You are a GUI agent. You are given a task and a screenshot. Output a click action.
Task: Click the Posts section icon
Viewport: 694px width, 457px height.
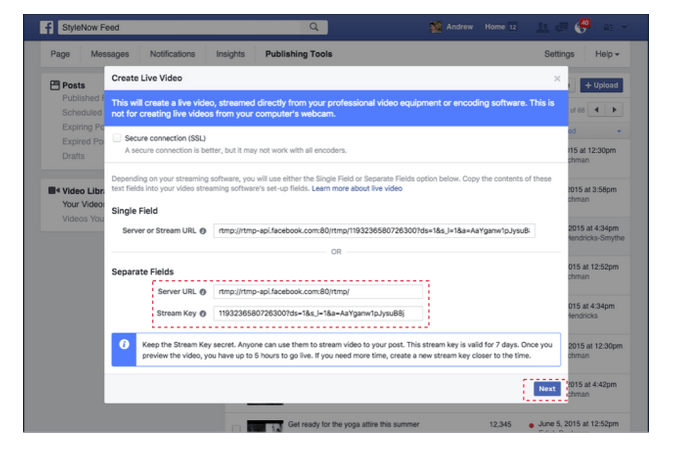pos(55,85)
